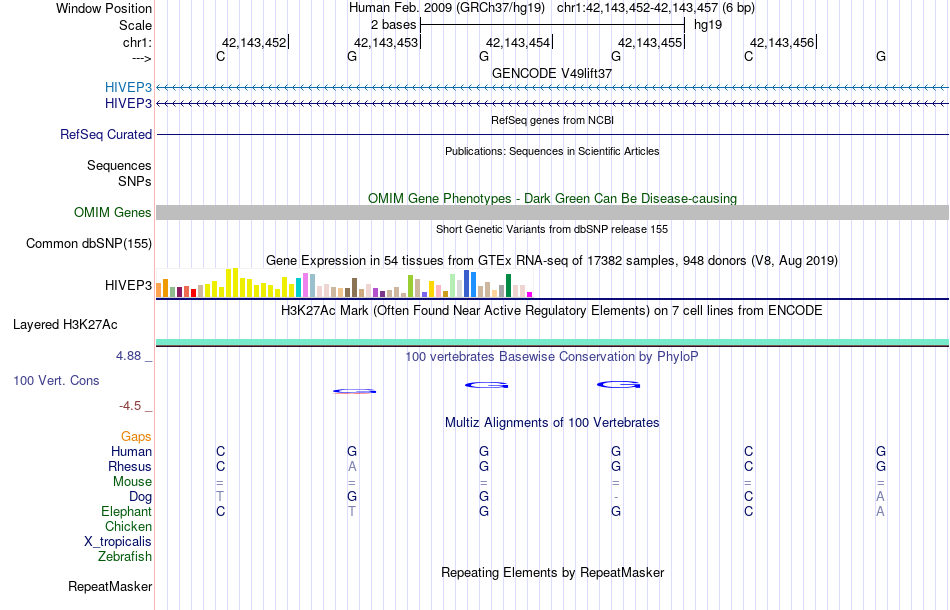Click the SNPs track label
The height and width of the screenshot is (610, 950).
click(x=135, y=181)
